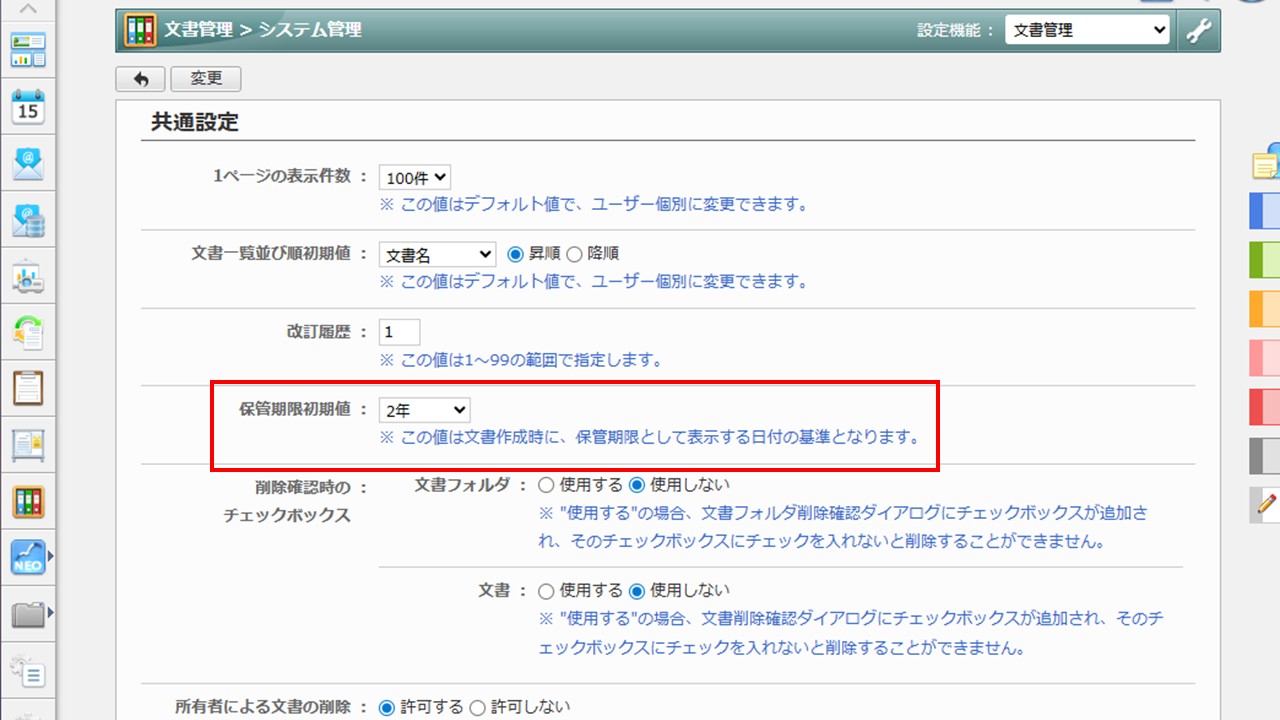Click the clipboard icon in sidebar
The image size is (1280, 720).
(28, 387)
